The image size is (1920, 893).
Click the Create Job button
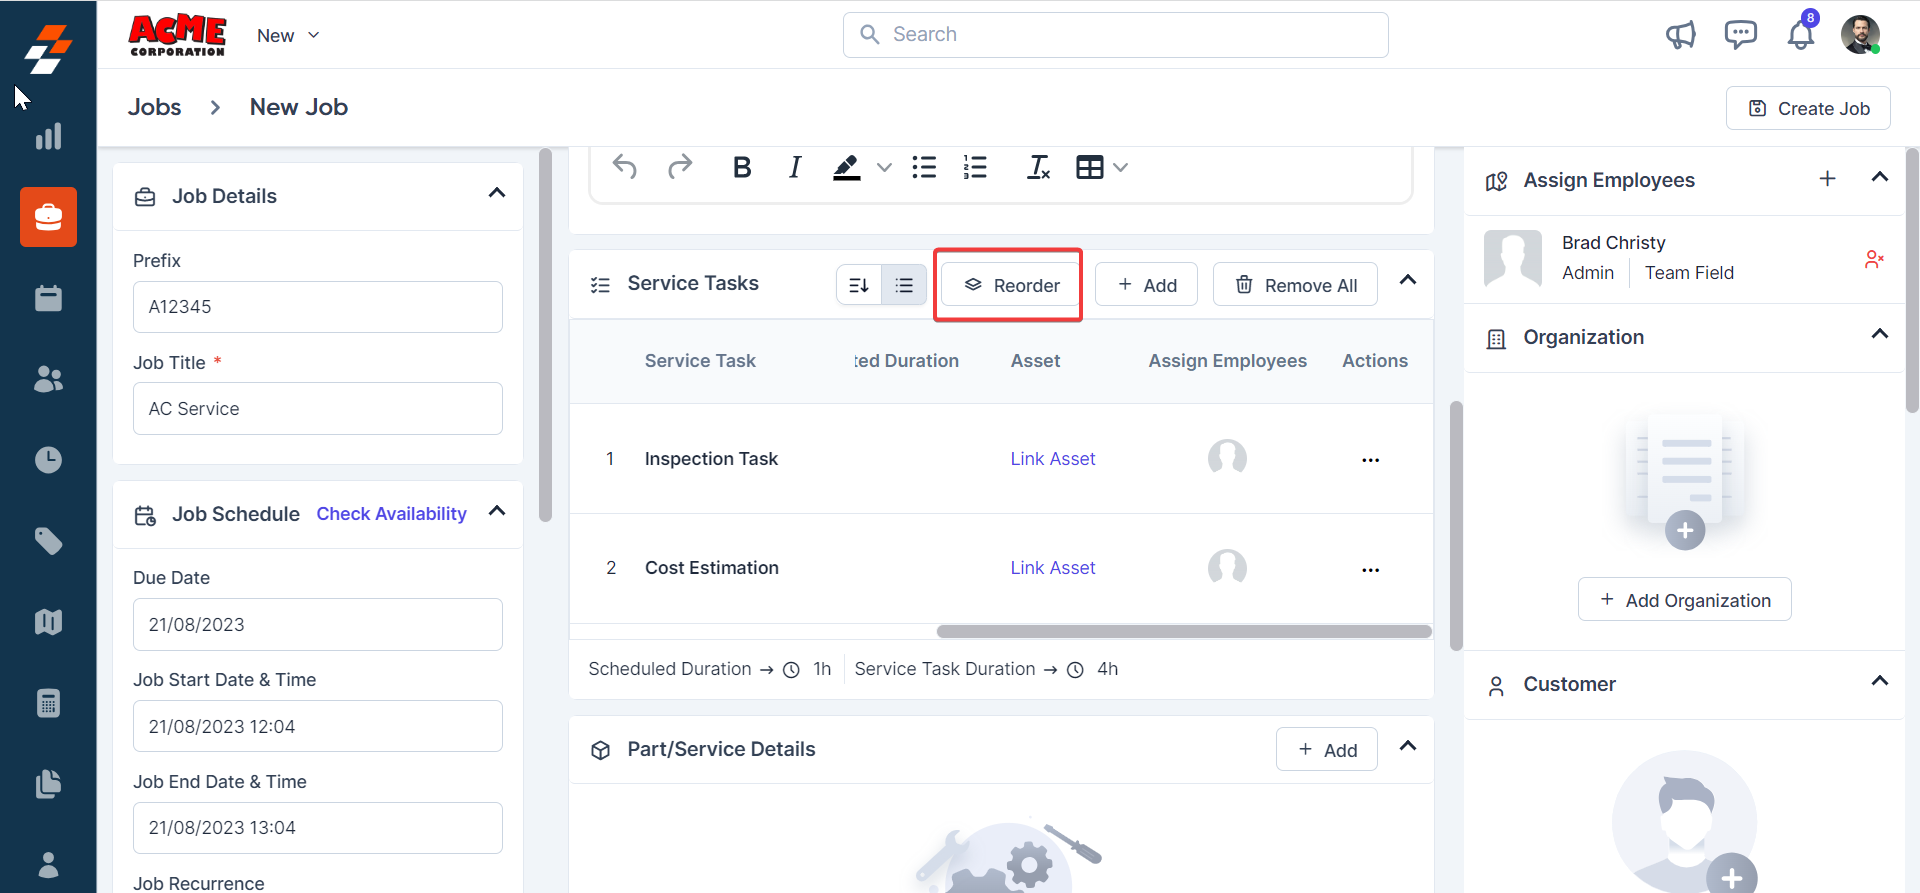pyautogui.click(x=1808, y=108)
